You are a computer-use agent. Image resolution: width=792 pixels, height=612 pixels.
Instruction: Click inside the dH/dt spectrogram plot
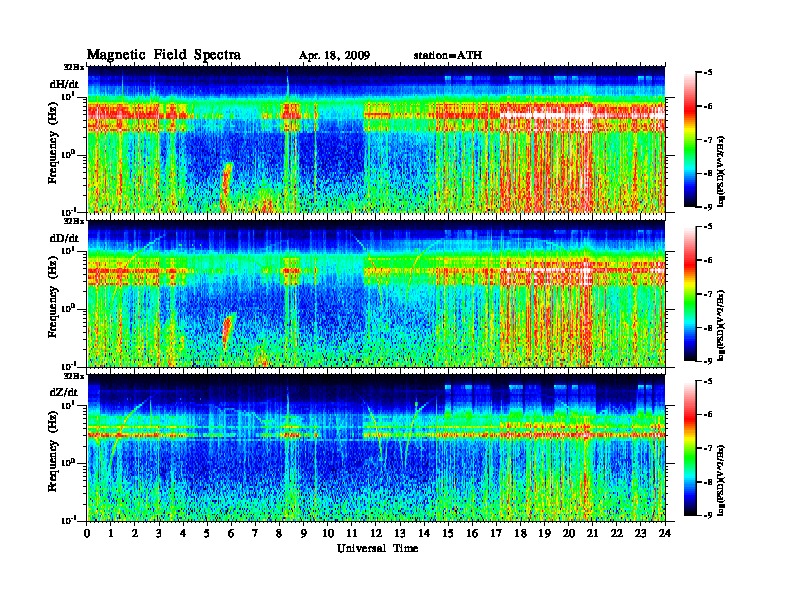376,139
